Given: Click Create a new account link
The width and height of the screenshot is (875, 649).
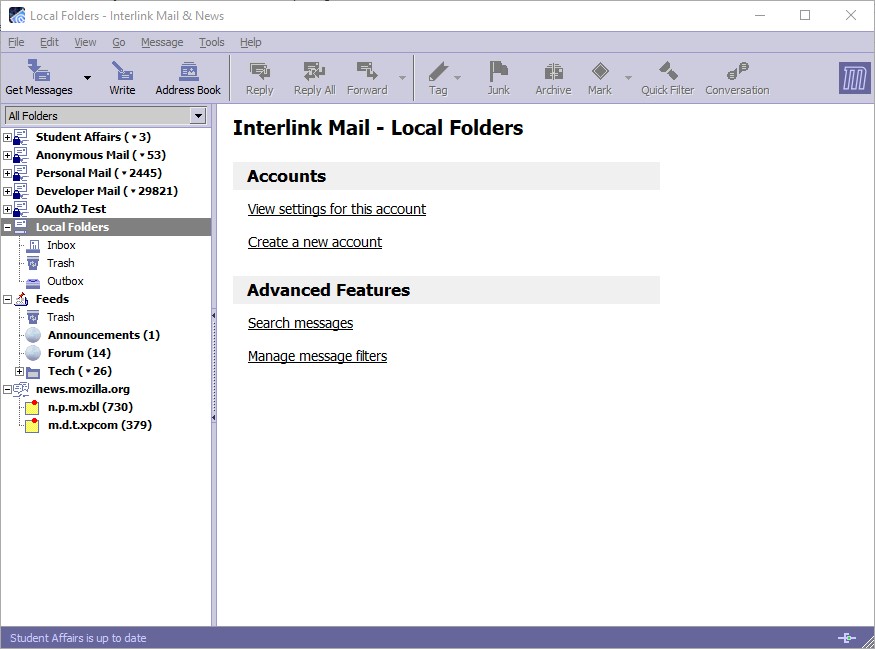Looking at the screenshot, I should click(x=315, y=242).
